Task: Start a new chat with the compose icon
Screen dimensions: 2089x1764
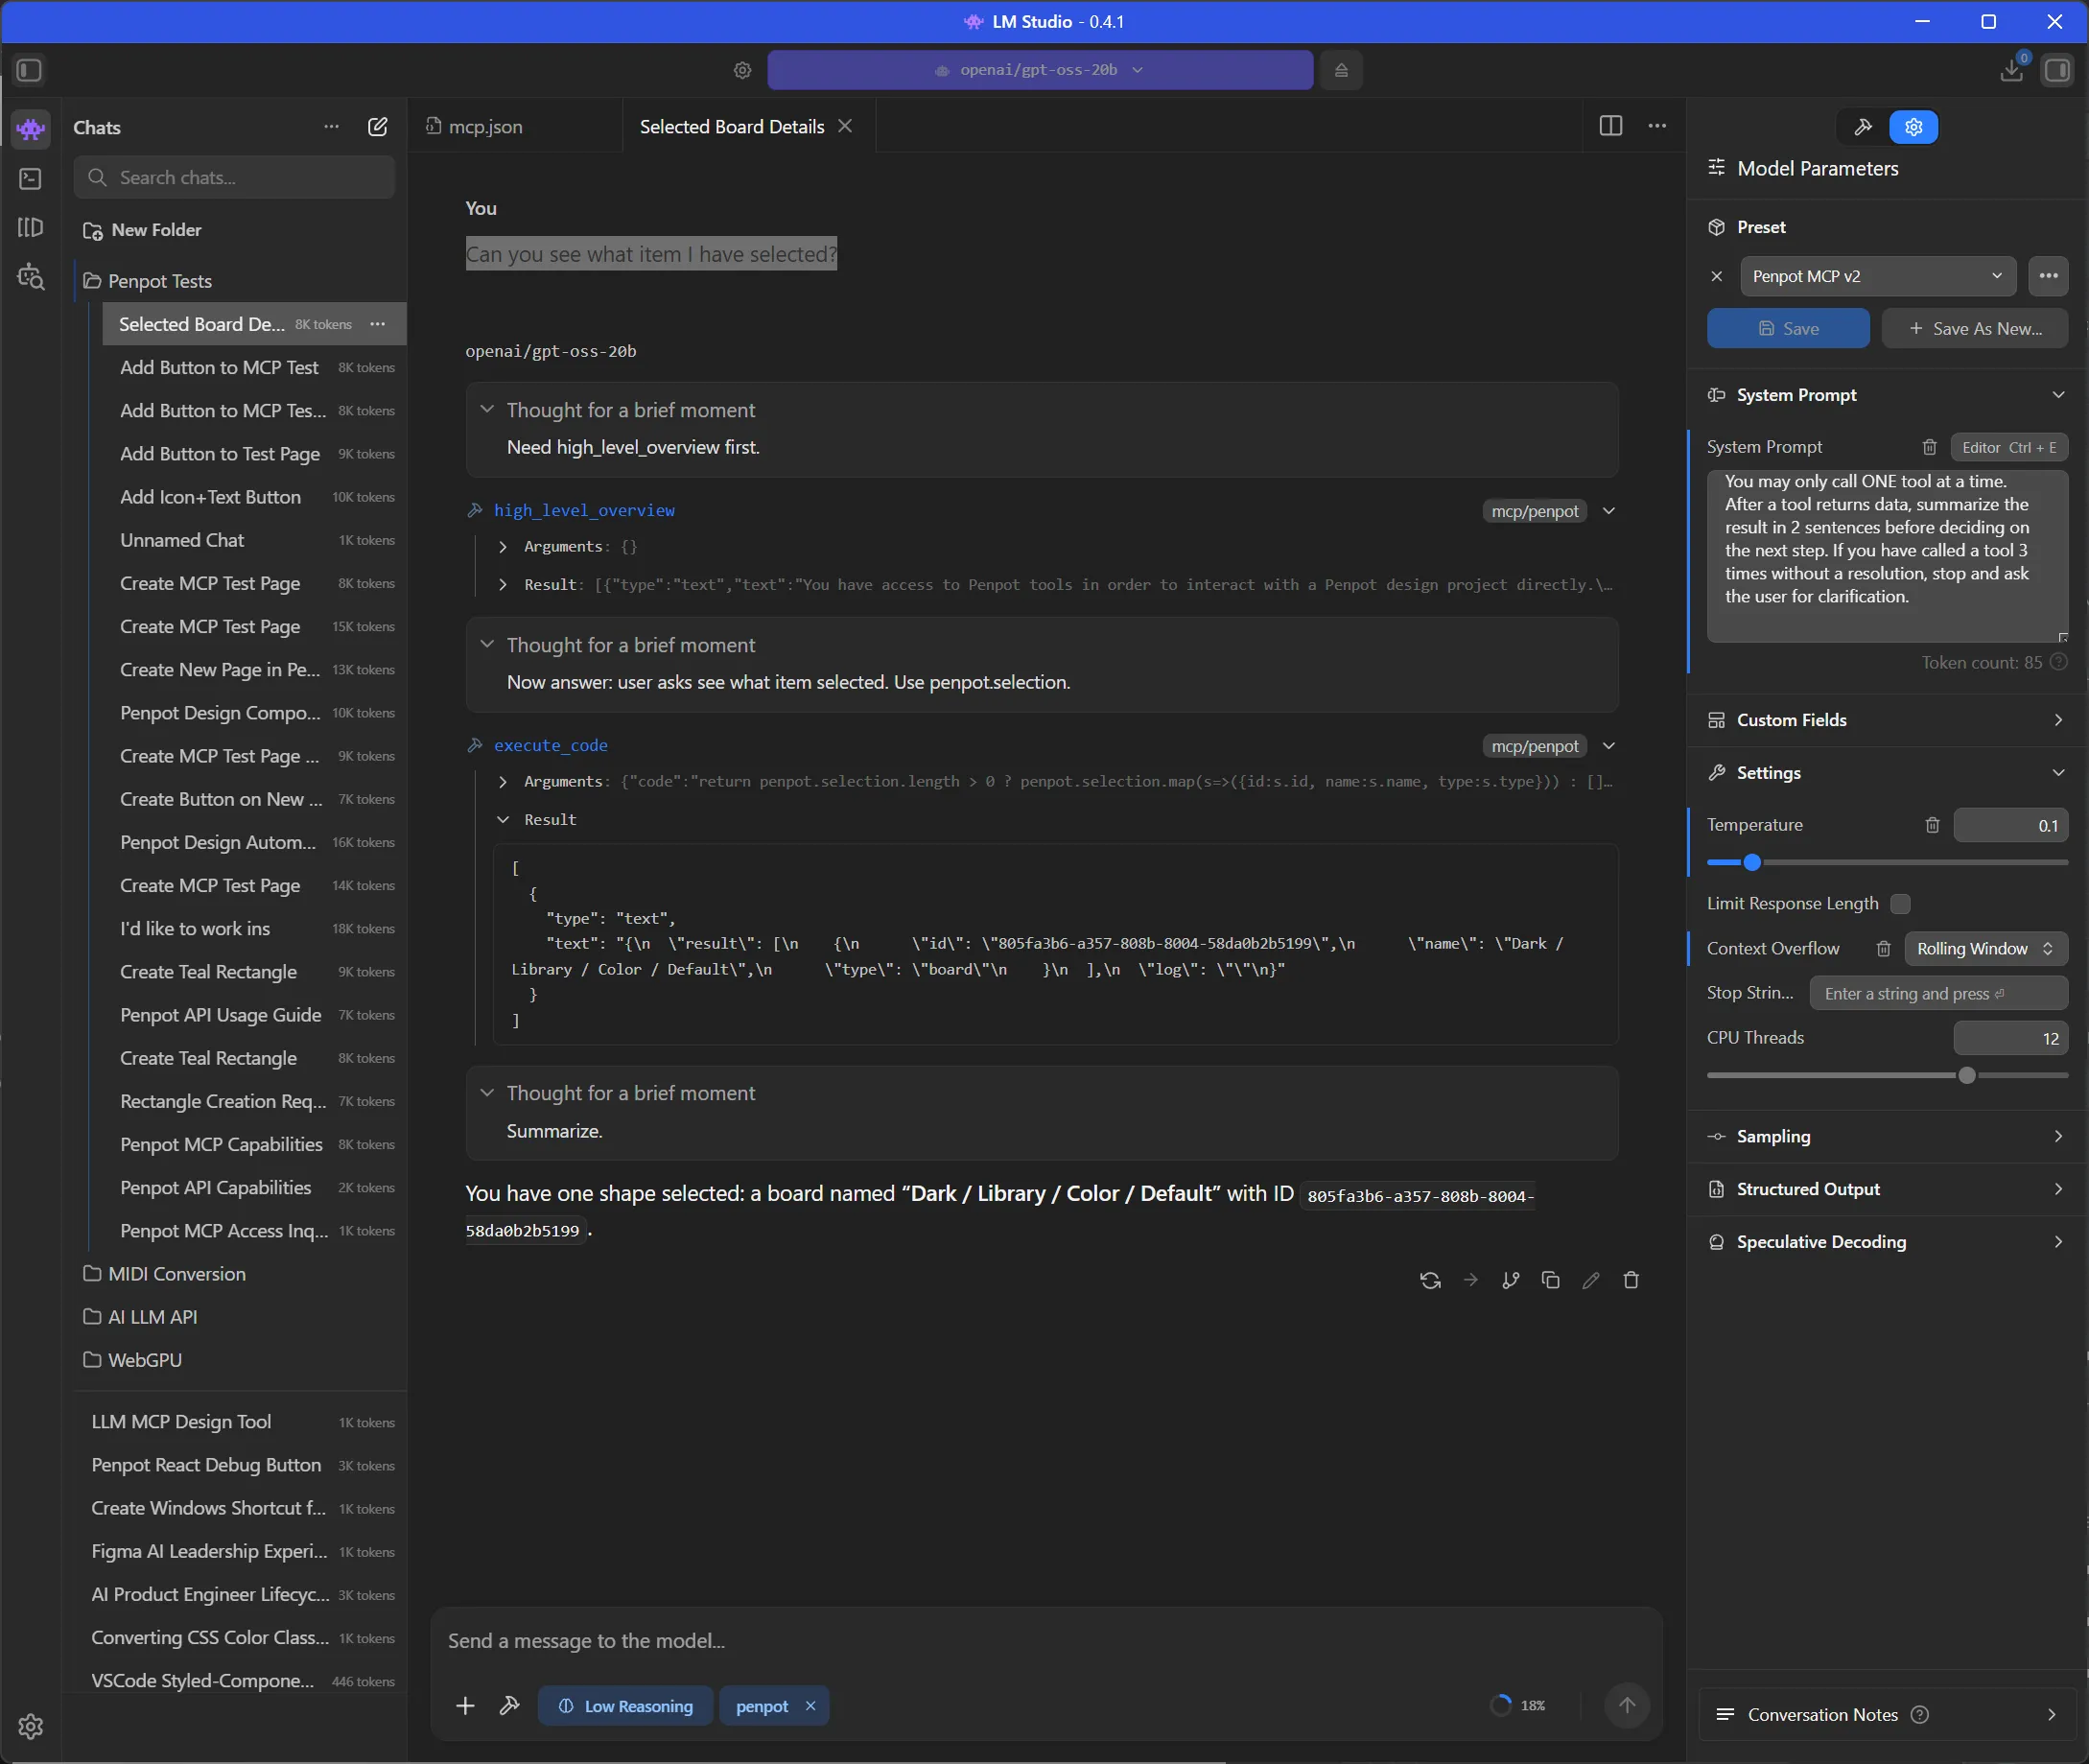Action: click(x=377, y=127)
